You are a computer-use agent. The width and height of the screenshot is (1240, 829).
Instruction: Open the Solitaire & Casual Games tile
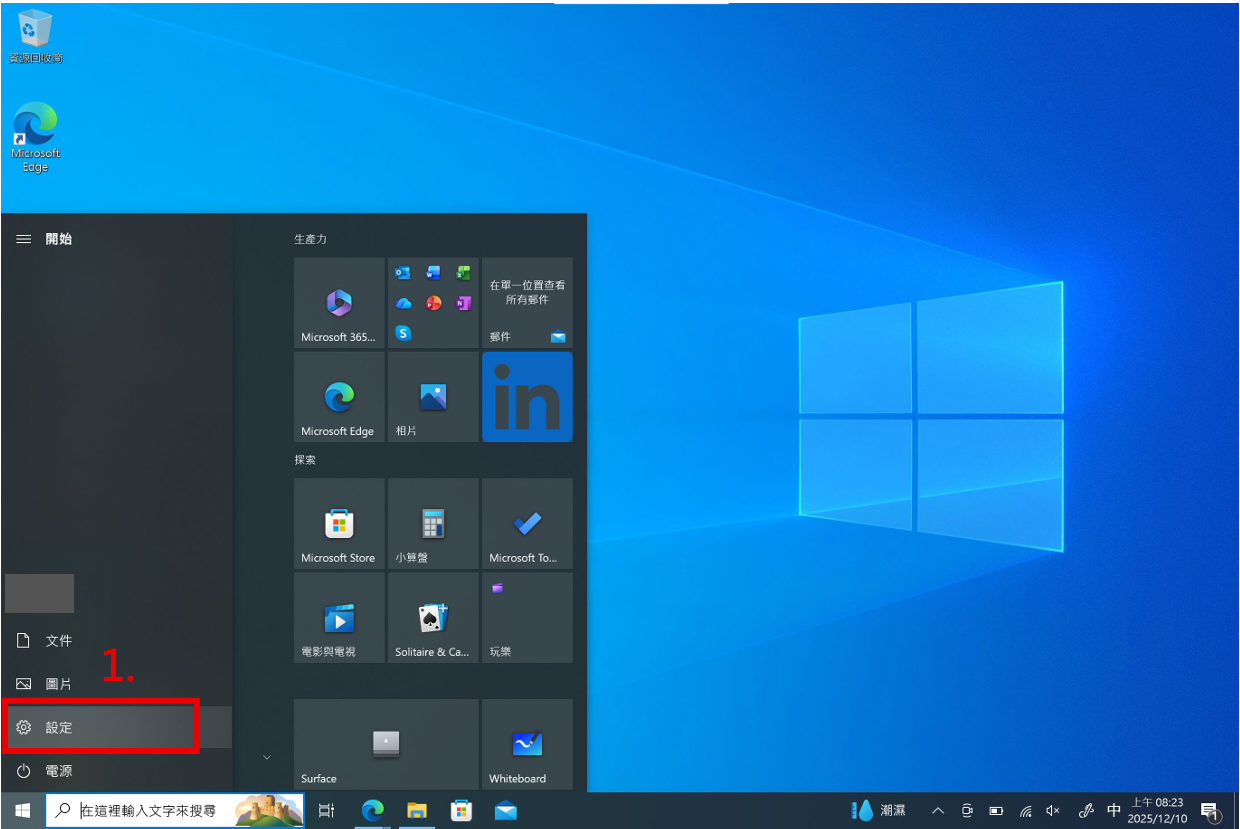click(x=433, y=618)
